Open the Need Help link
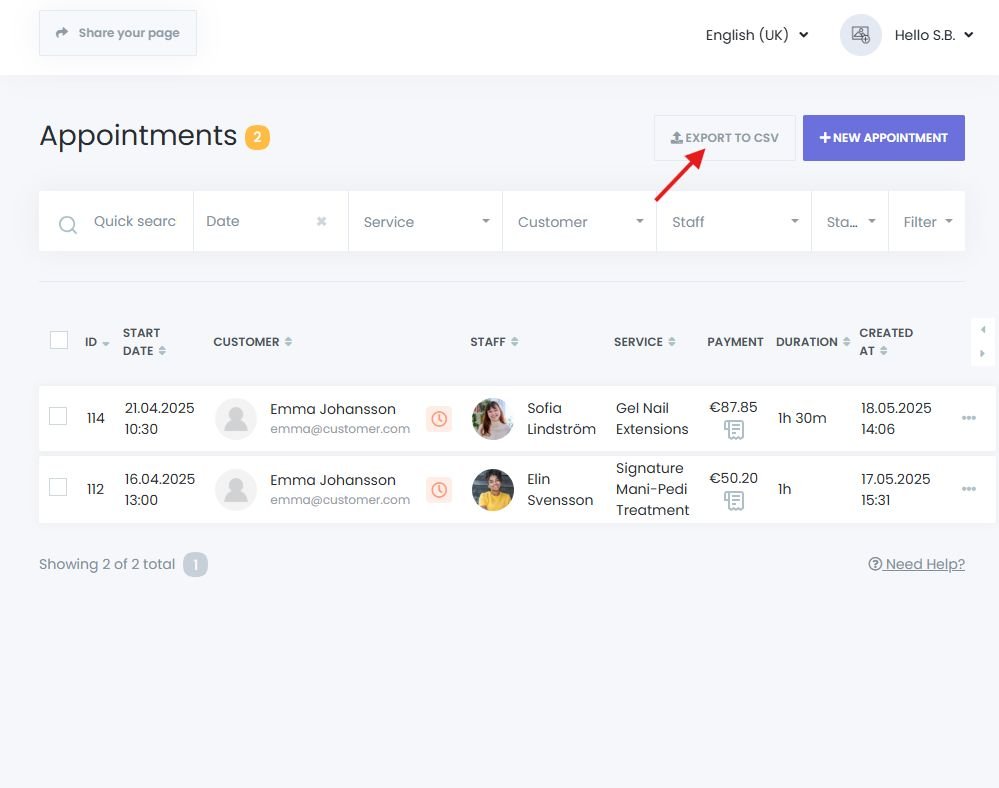The image size is (999, 788). point(922,564)
